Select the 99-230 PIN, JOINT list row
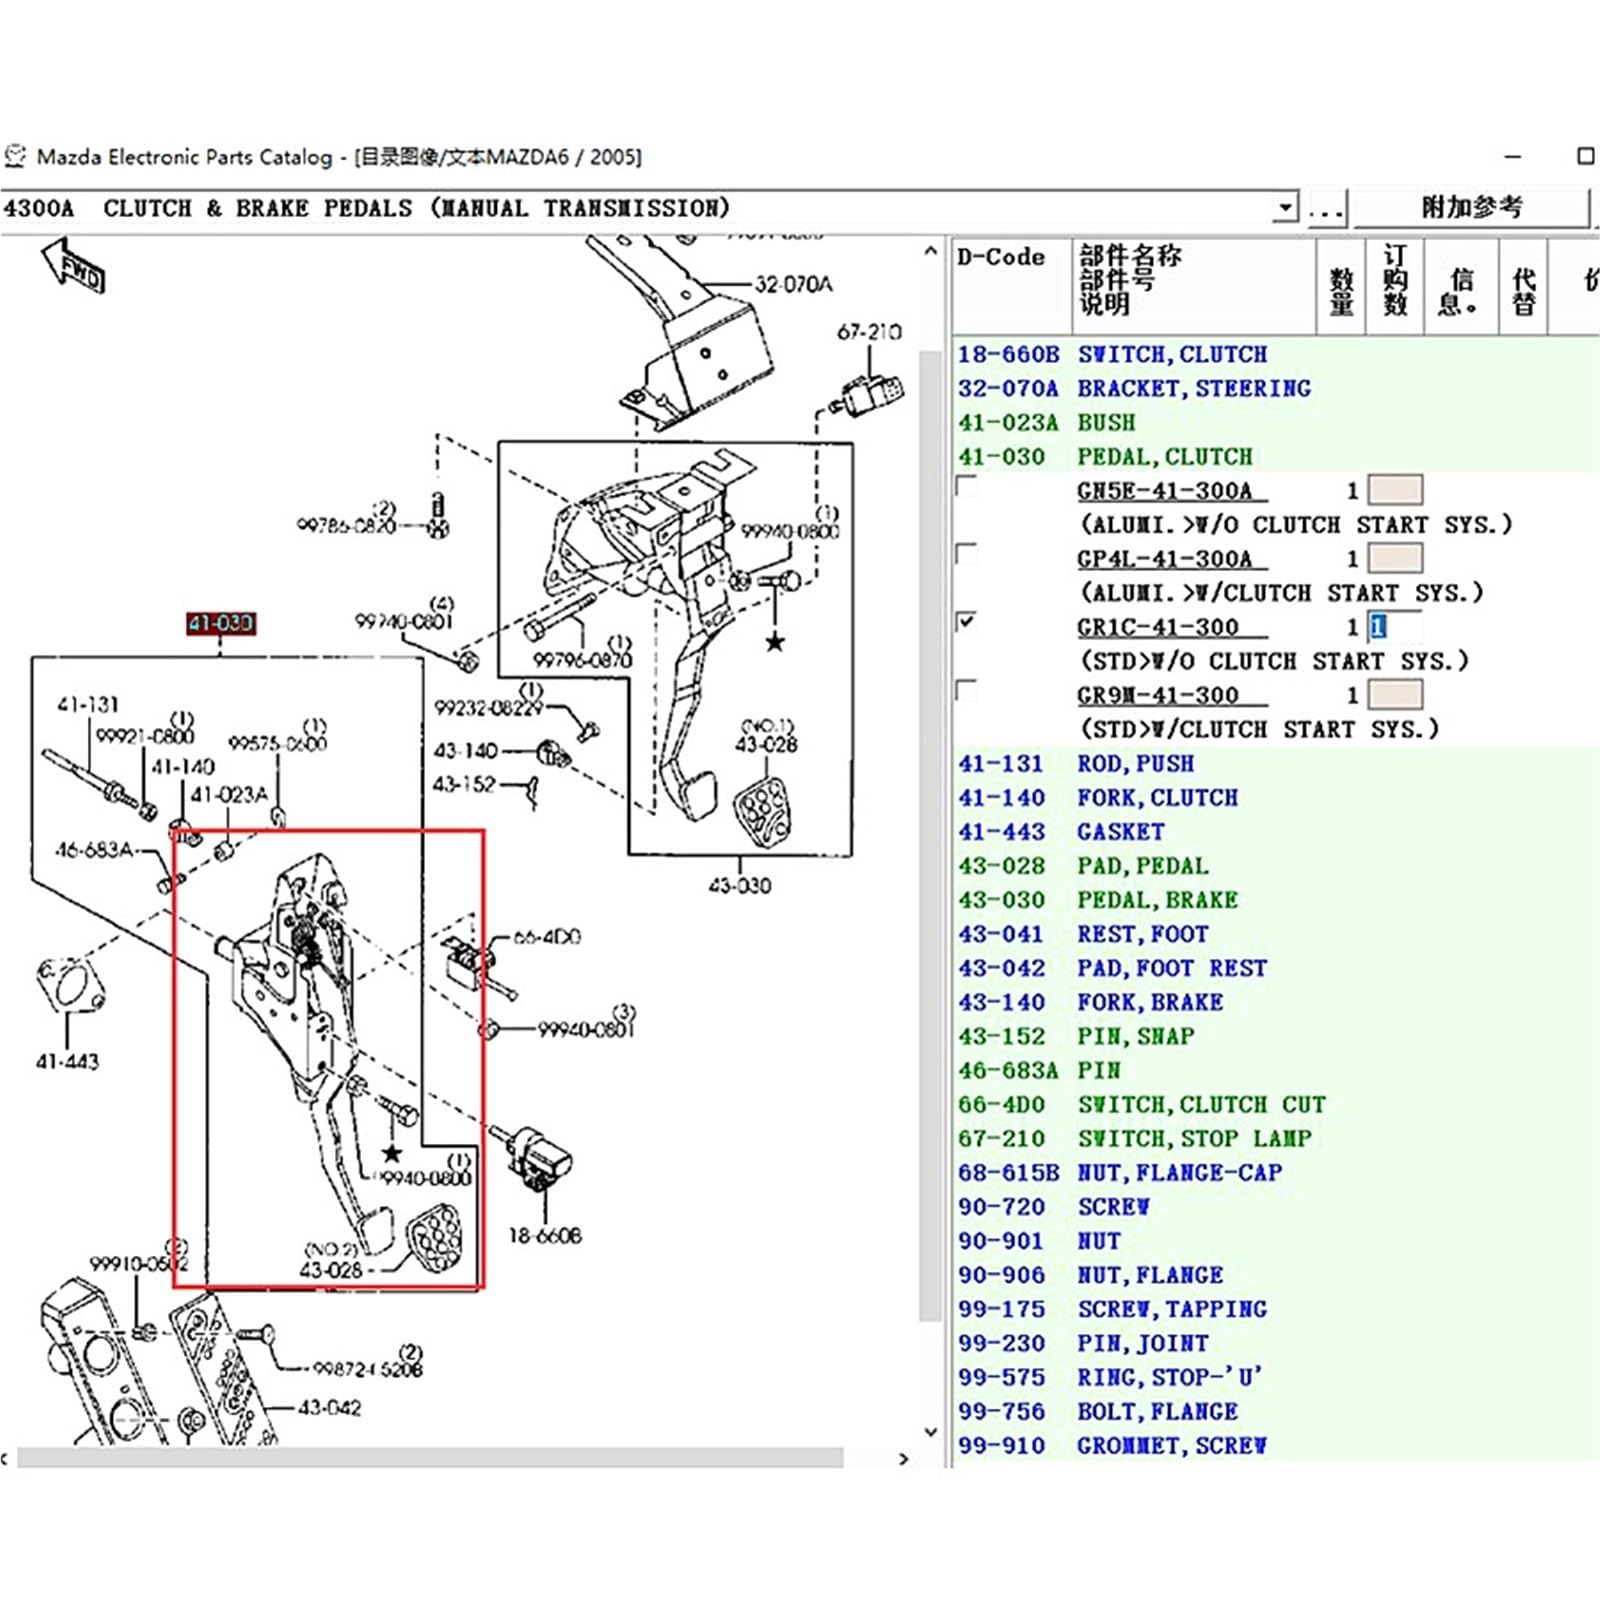Viewport: 1600px width, 1600px height. point(1276,1342)
